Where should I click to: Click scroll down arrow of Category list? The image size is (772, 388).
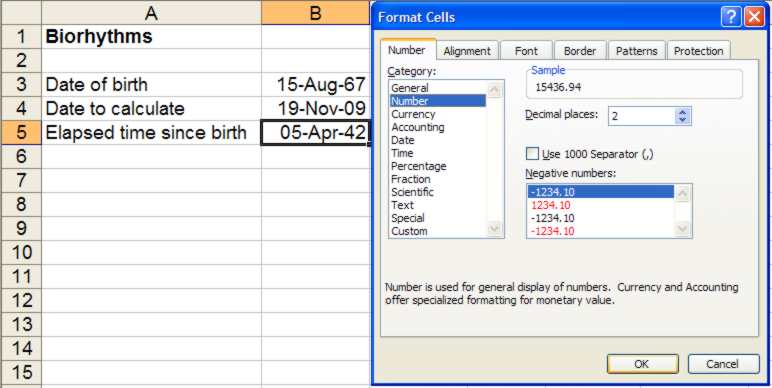(x=495, y=229)
